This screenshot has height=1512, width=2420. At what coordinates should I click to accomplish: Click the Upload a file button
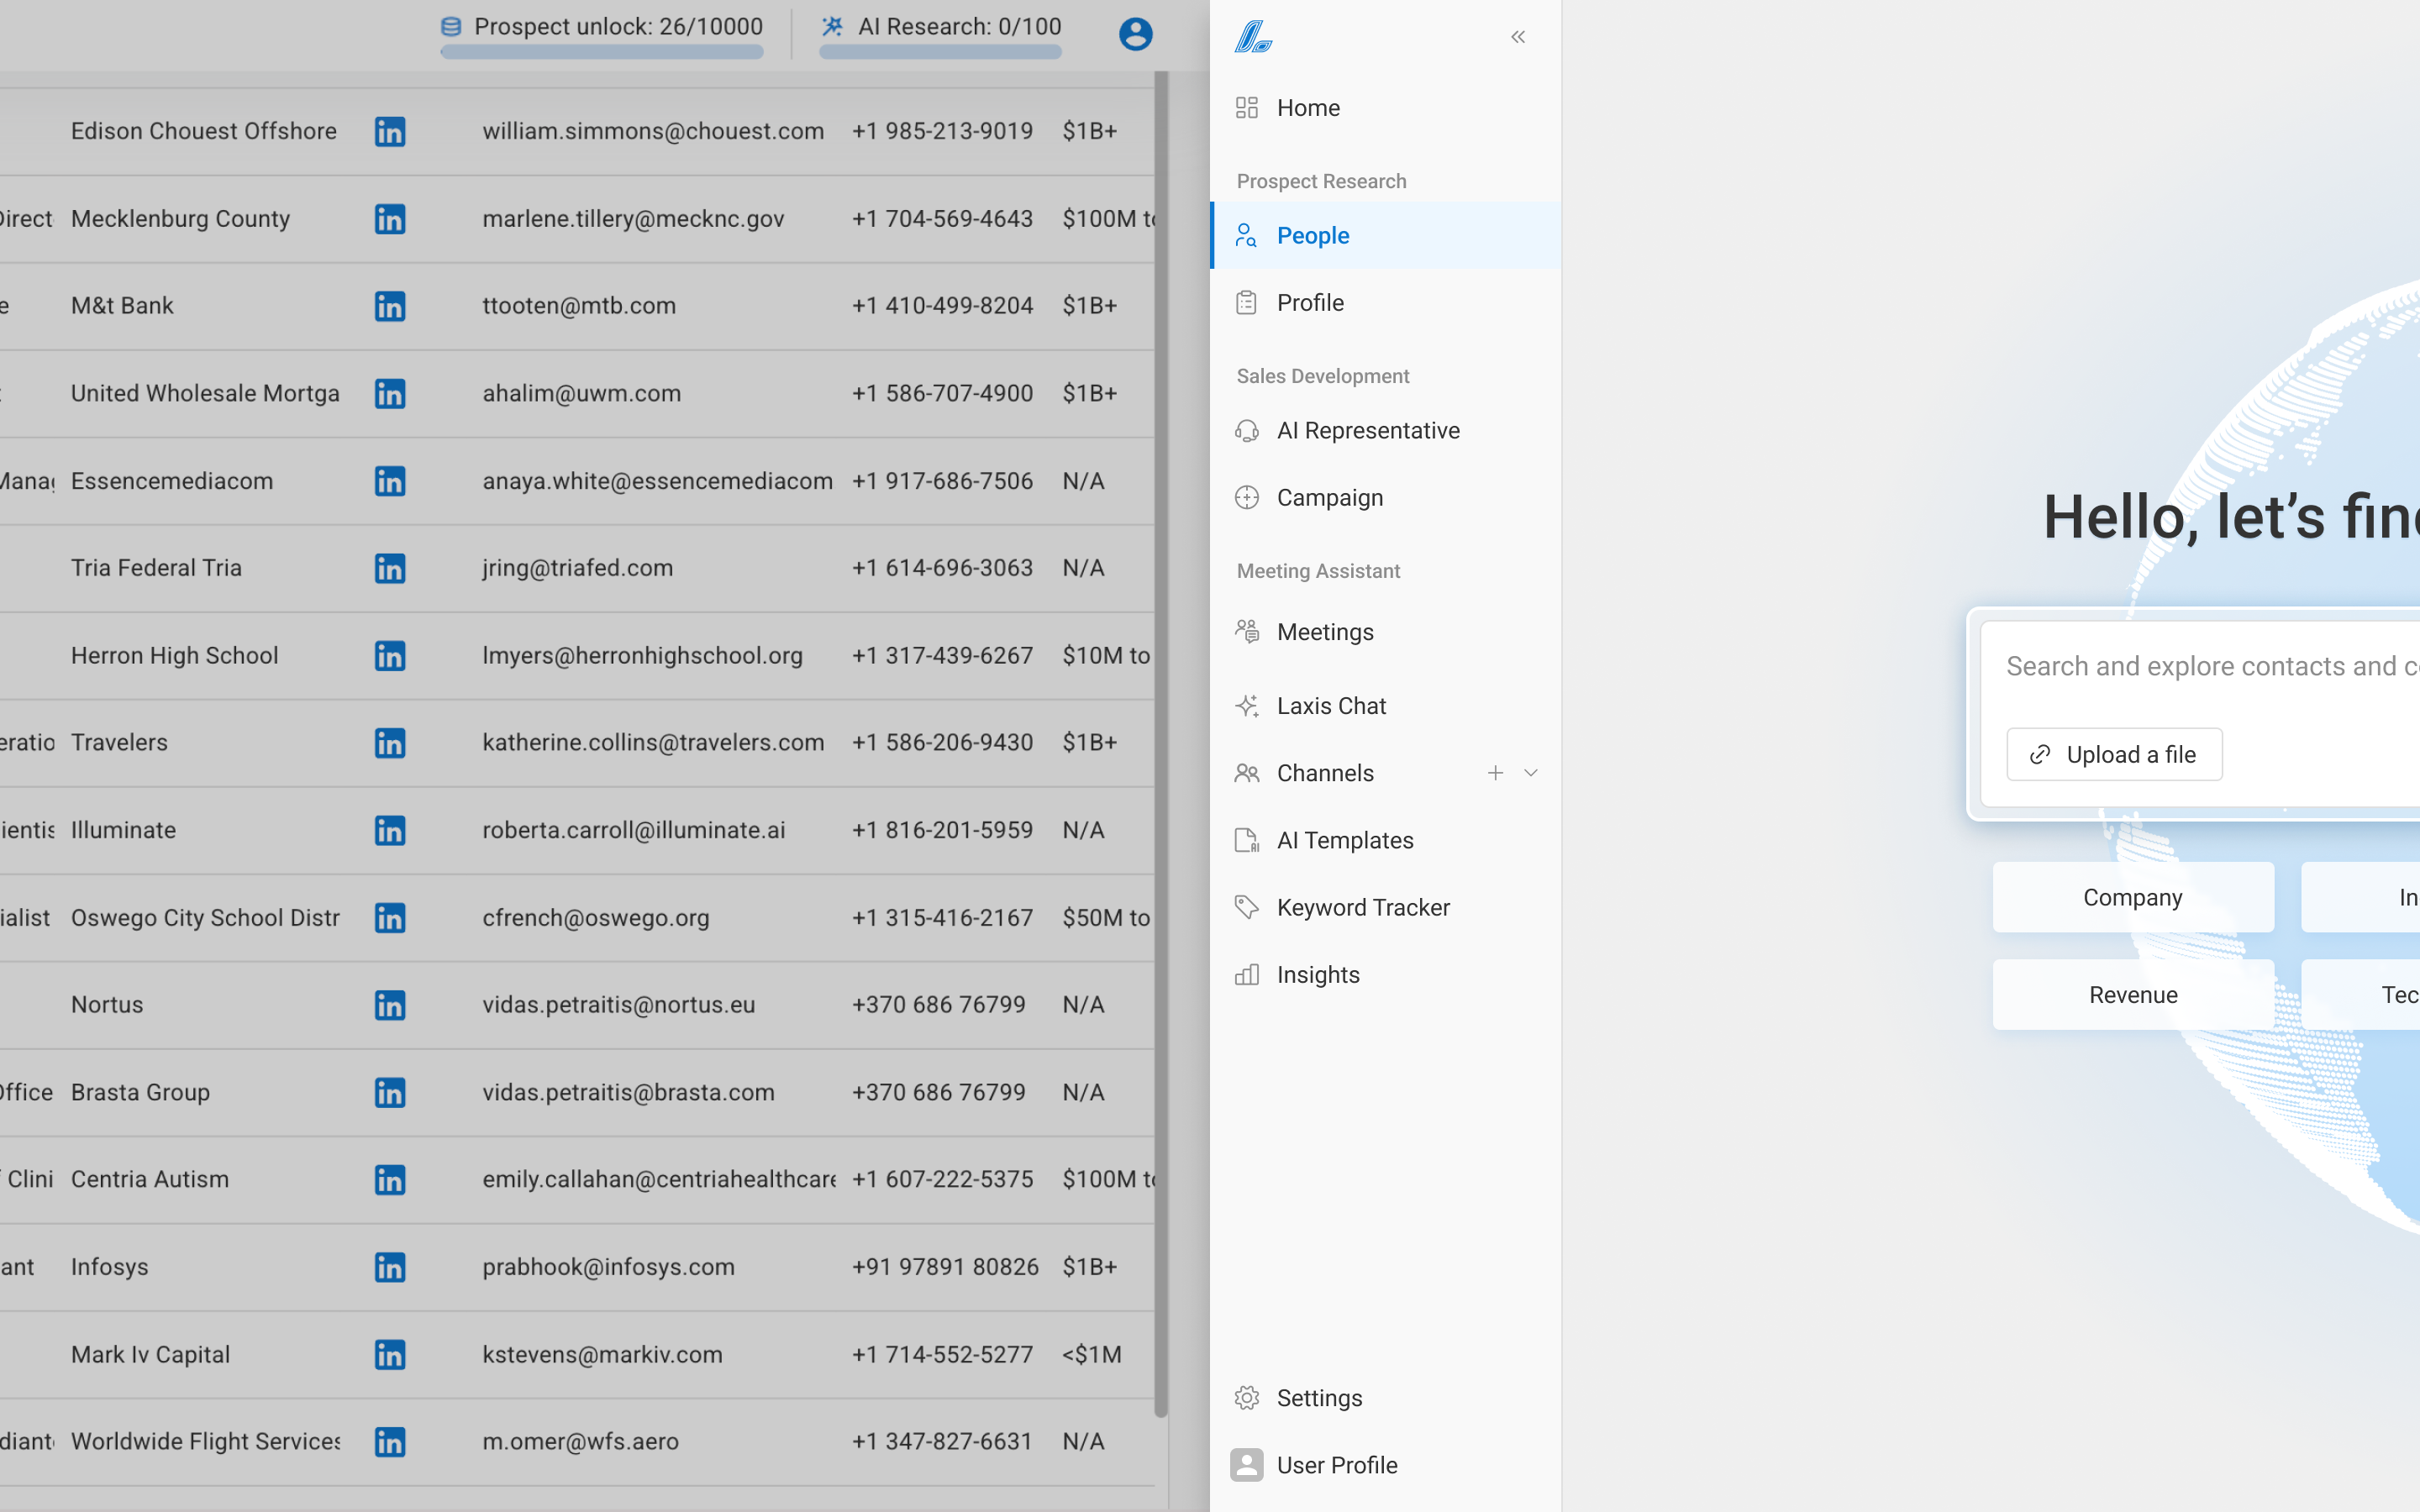(2114, 755)
